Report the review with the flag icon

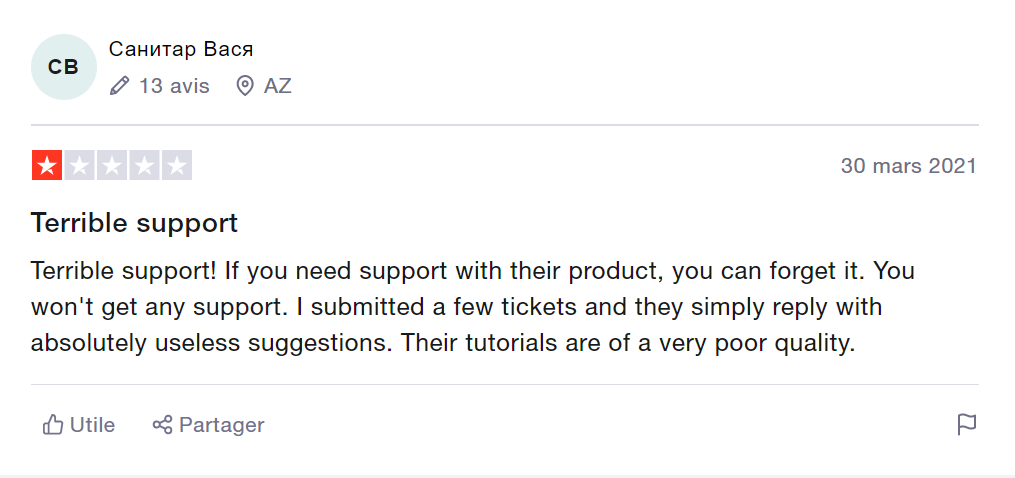pos(966,425)
